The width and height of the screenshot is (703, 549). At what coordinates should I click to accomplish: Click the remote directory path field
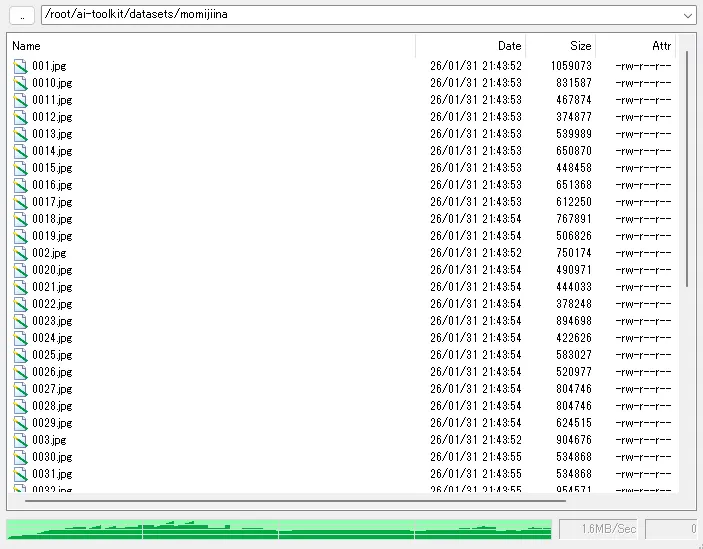click(360, 15)
